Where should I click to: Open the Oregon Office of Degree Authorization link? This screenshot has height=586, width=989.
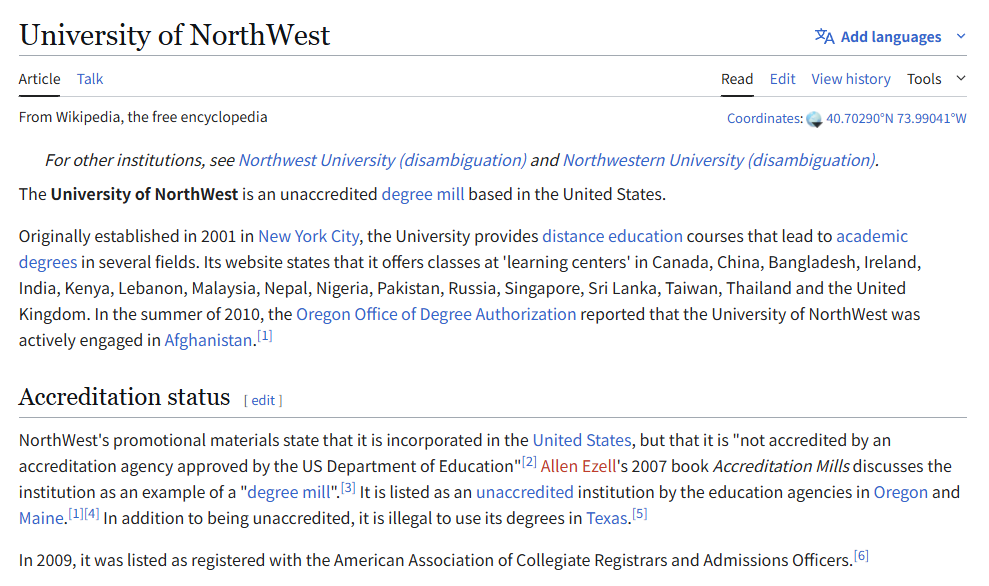435,314
